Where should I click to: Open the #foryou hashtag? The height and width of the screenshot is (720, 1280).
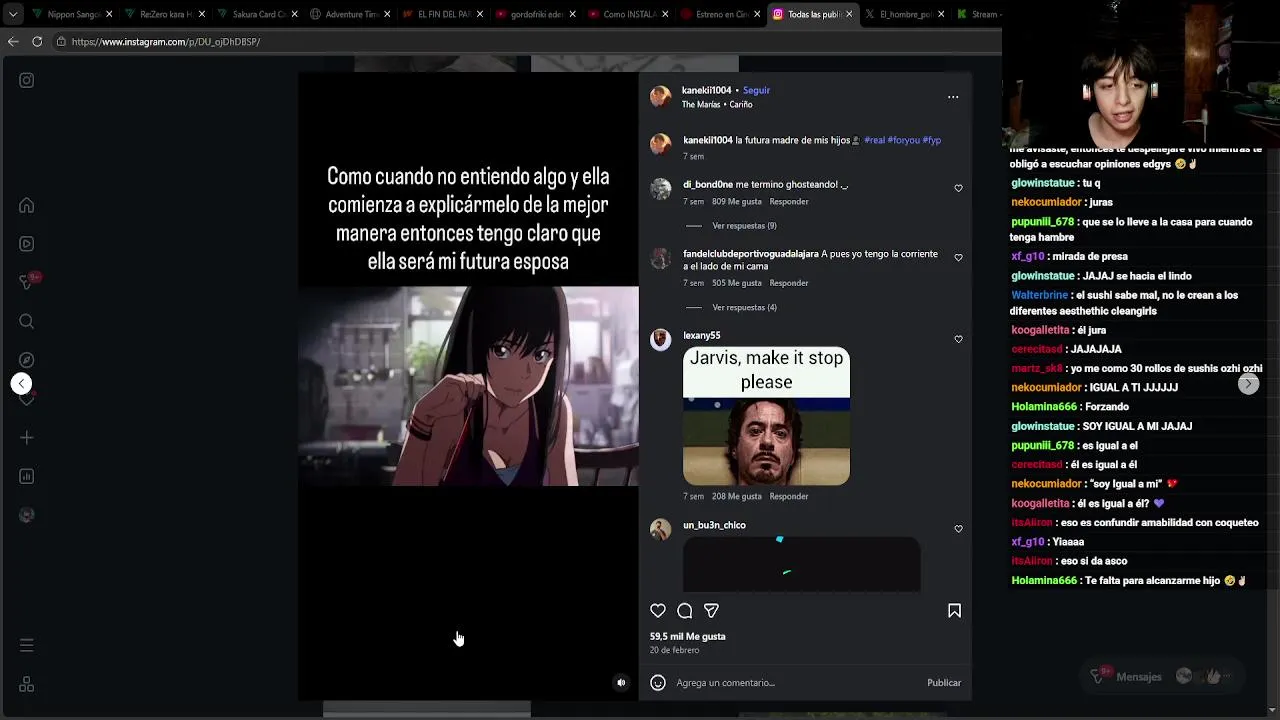903,140
